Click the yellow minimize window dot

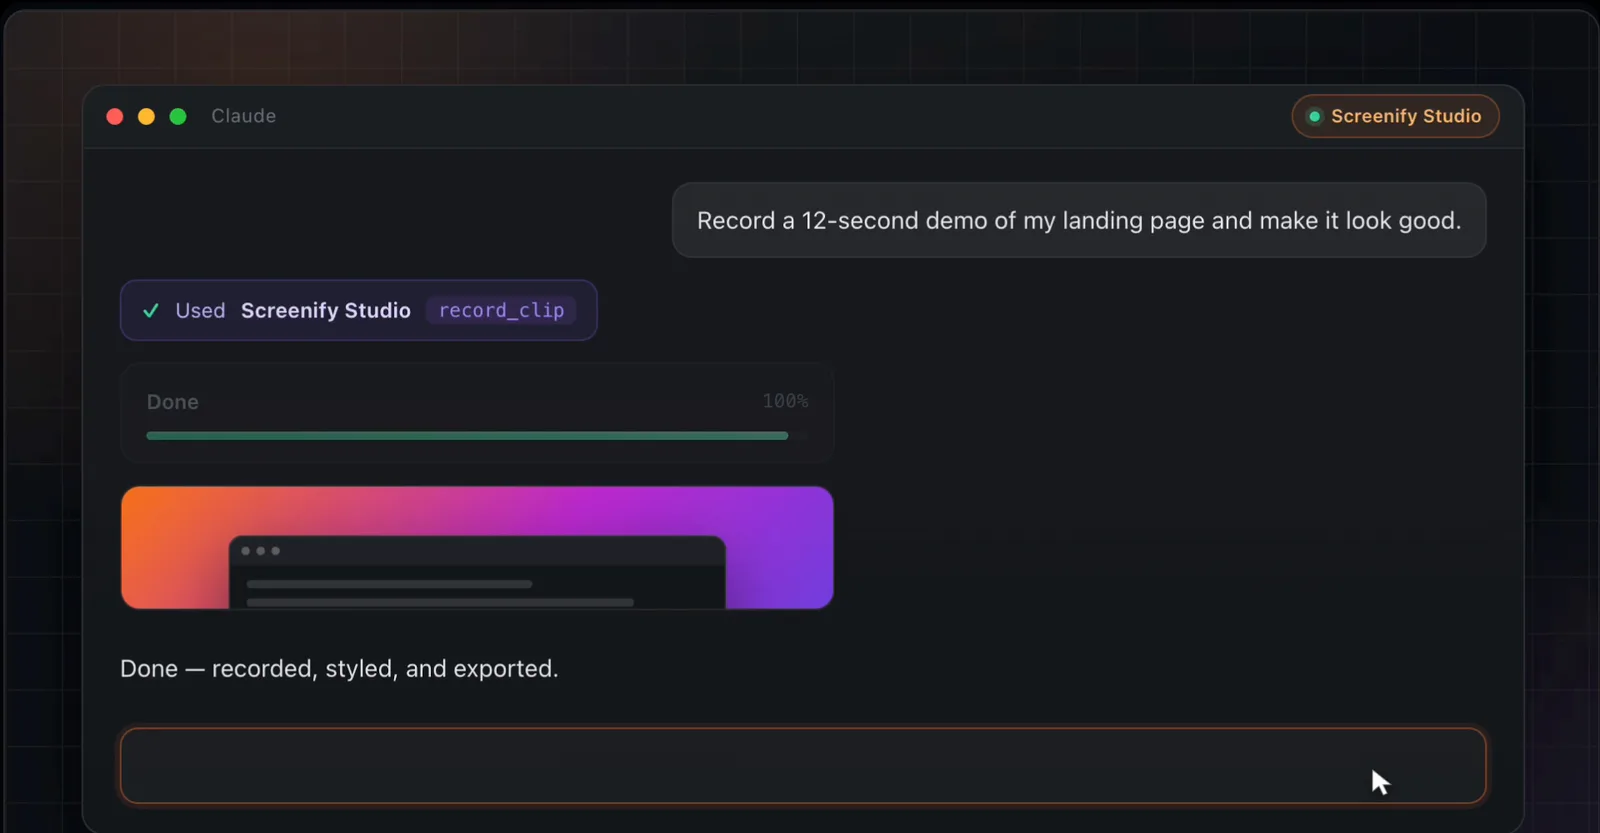(146, 117)
